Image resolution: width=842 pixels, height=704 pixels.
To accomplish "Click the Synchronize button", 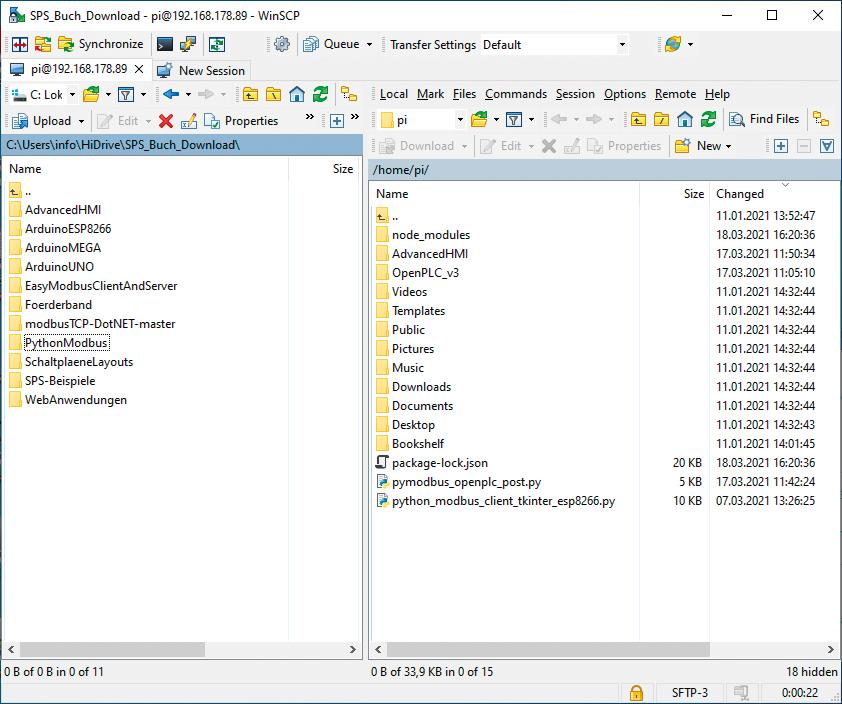I will [100, 44].
